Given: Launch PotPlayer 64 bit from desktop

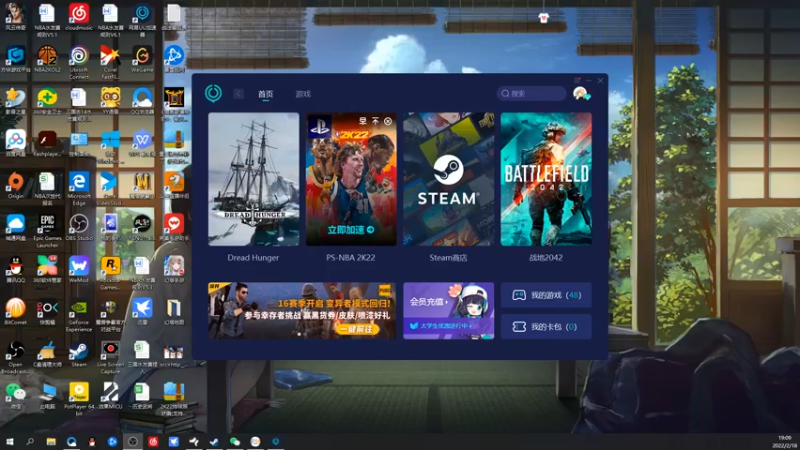Looking at the screenshot, I should point(79,399).
